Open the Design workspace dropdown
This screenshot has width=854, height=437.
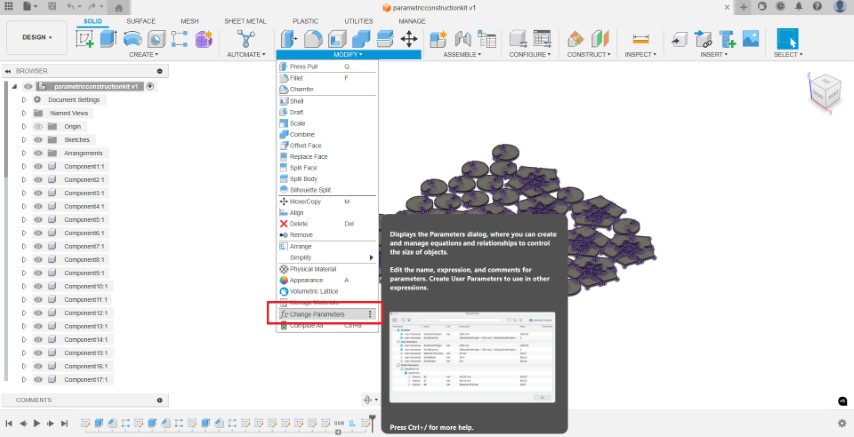[x=37, y=38]
